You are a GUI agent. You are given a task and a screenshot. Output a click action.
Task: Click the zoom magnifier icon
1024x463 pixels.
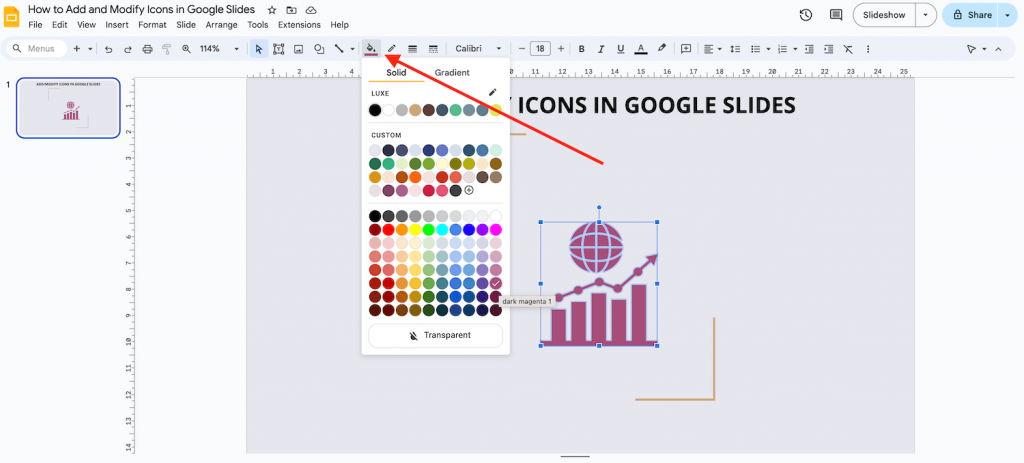pos(186,49)
